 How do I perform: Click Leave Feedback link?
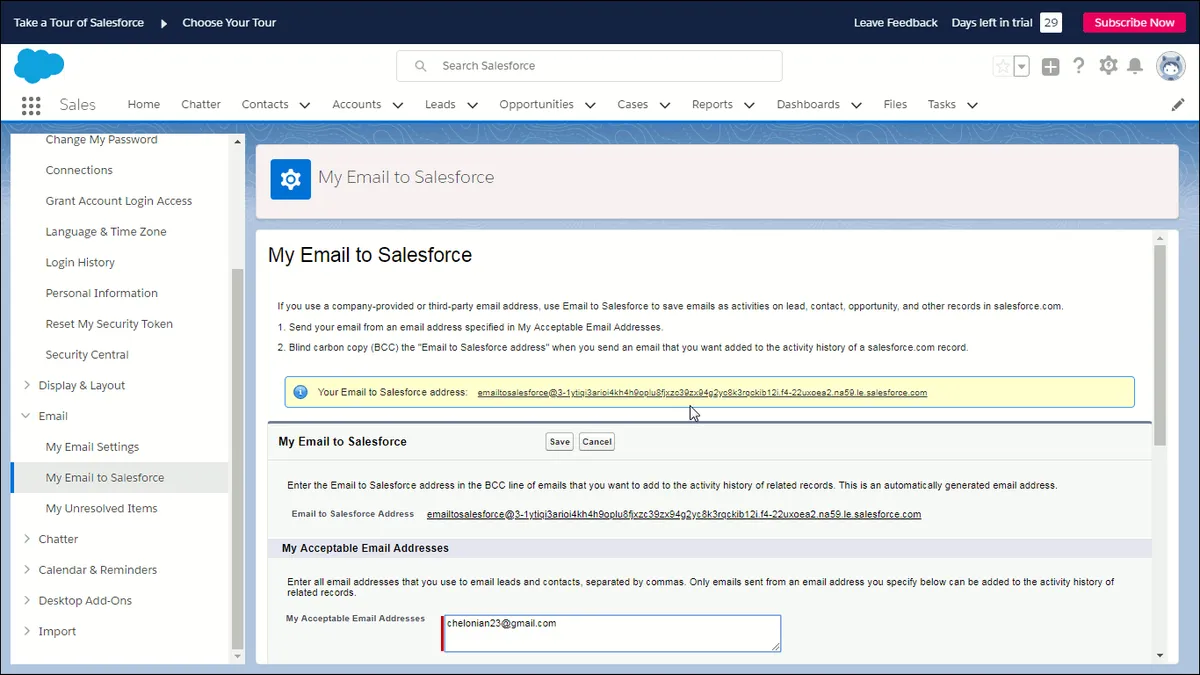[896, 23]
